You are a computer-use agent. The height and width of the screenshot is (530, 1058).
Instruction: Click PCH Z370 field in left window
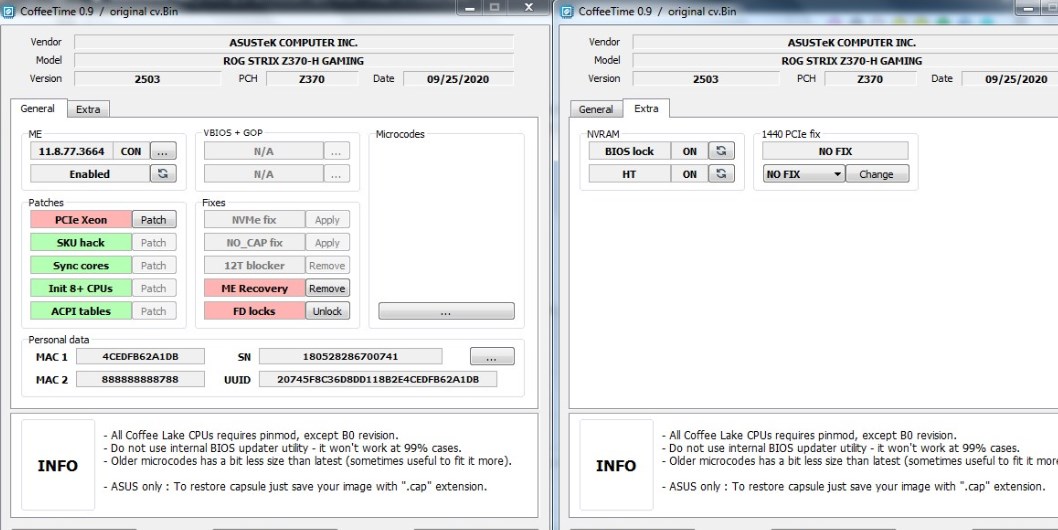312,79
